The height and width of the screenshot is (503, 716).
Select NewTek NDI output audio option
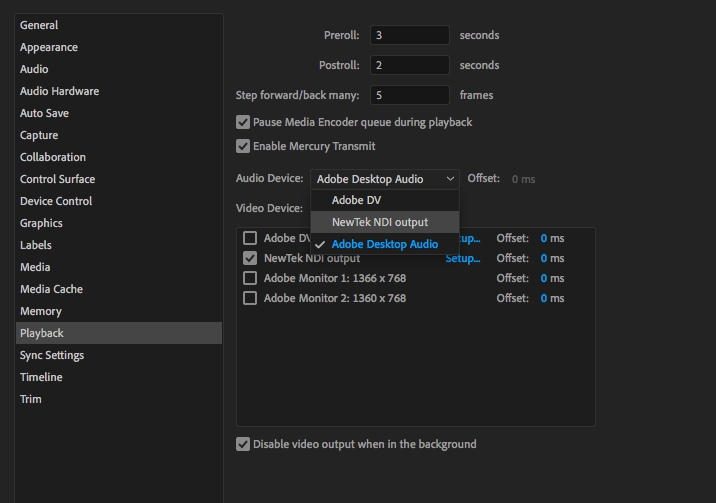tap(379, 222)
